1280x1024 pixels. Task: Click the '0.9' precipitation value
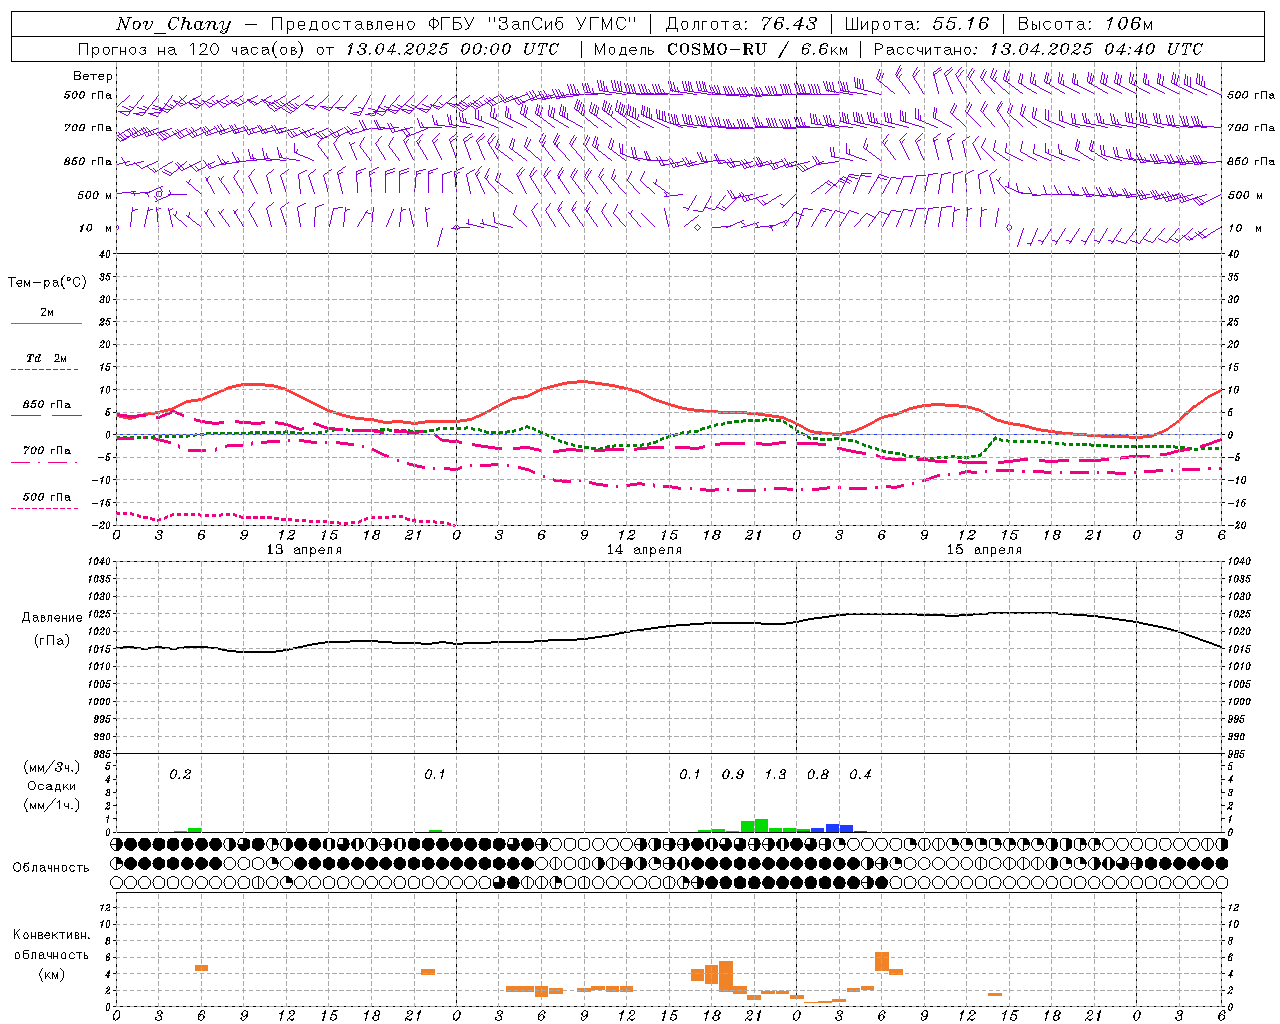pyautogui.click(x=733, y=775)
